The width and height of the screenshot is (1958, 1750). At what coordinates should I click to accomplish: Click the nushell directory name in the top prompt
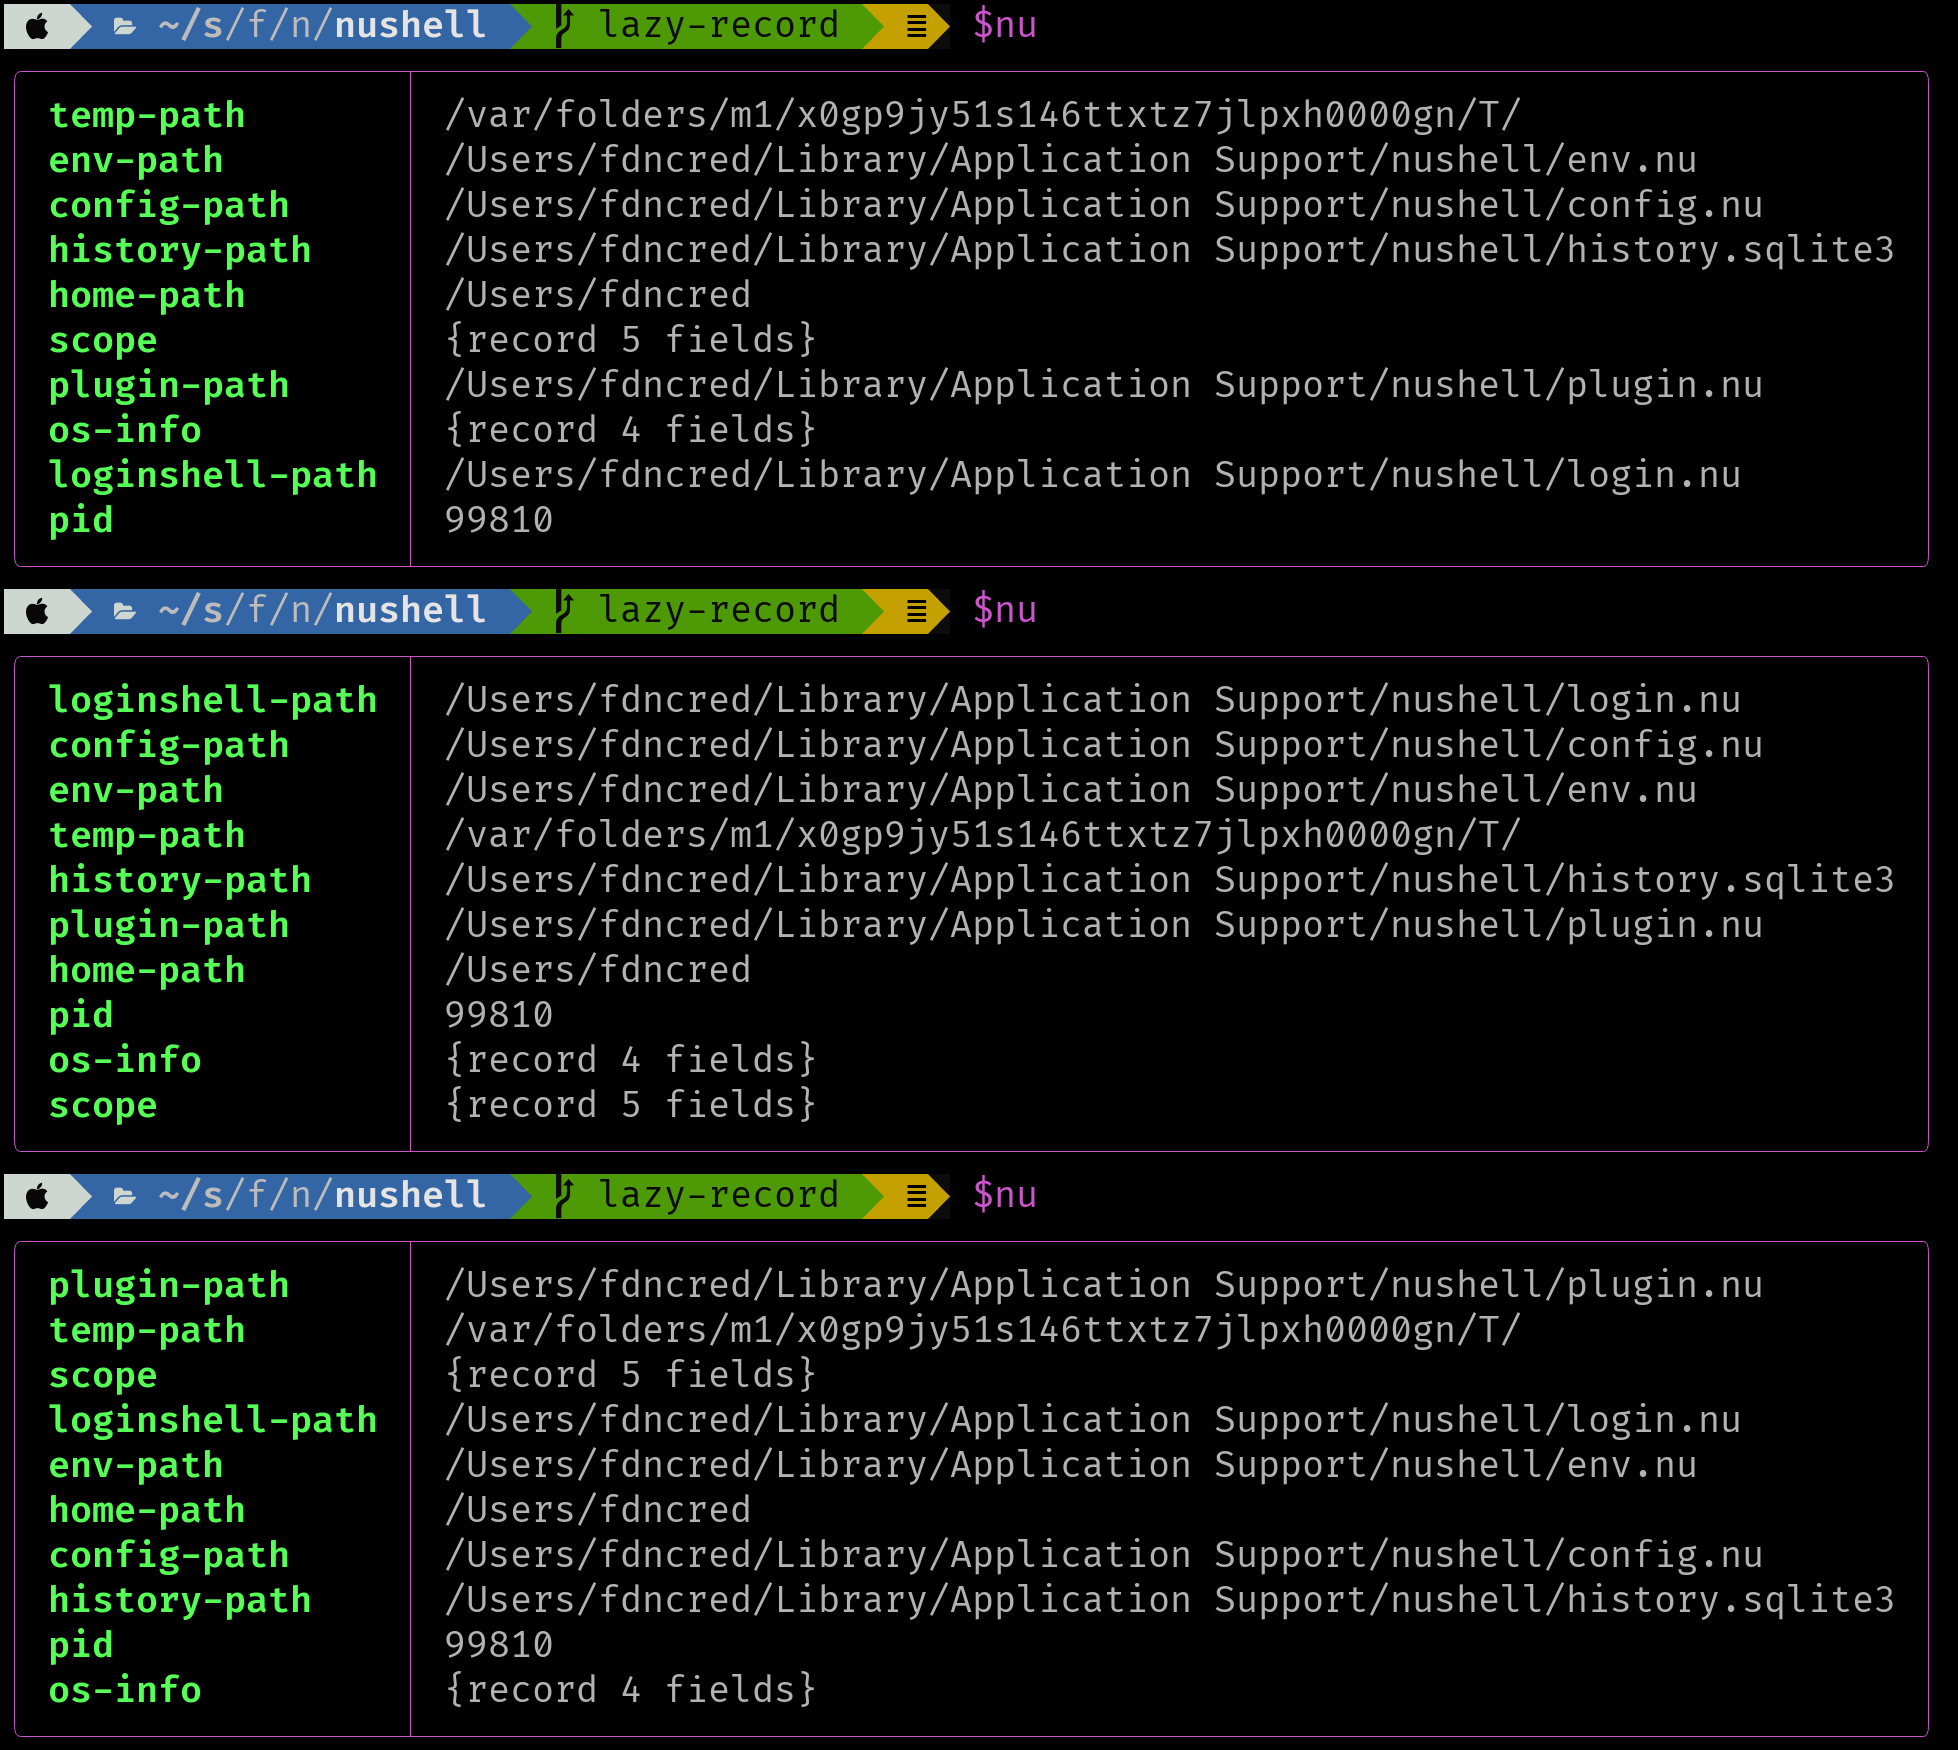point(410,25)
